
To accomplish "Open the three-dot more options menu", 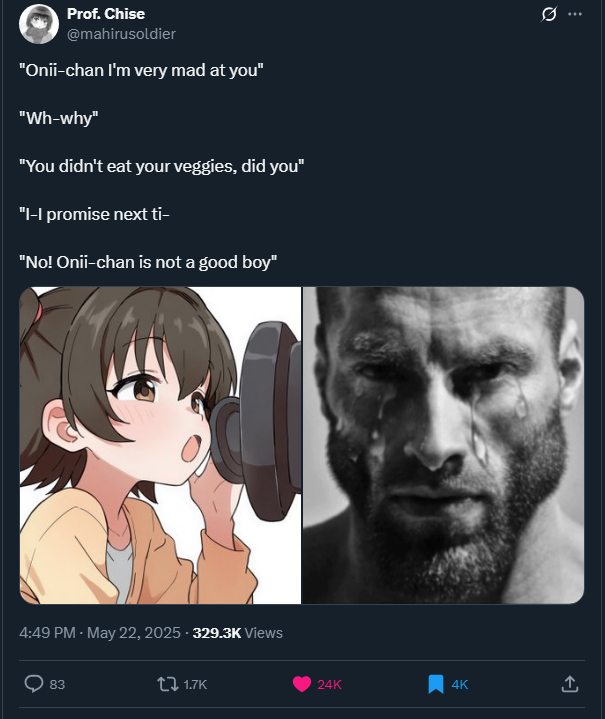I will [575, 14].
